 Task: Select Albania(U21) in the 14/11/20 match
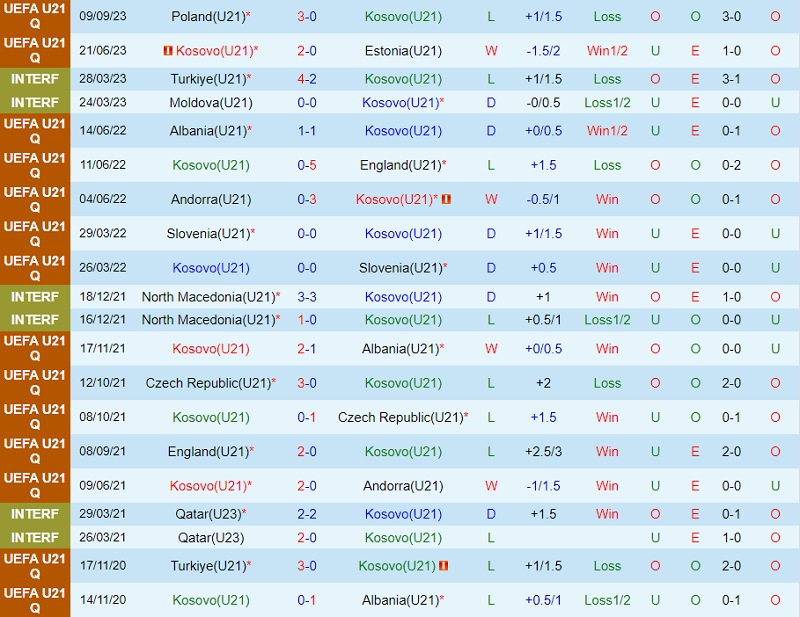(400, 600)
